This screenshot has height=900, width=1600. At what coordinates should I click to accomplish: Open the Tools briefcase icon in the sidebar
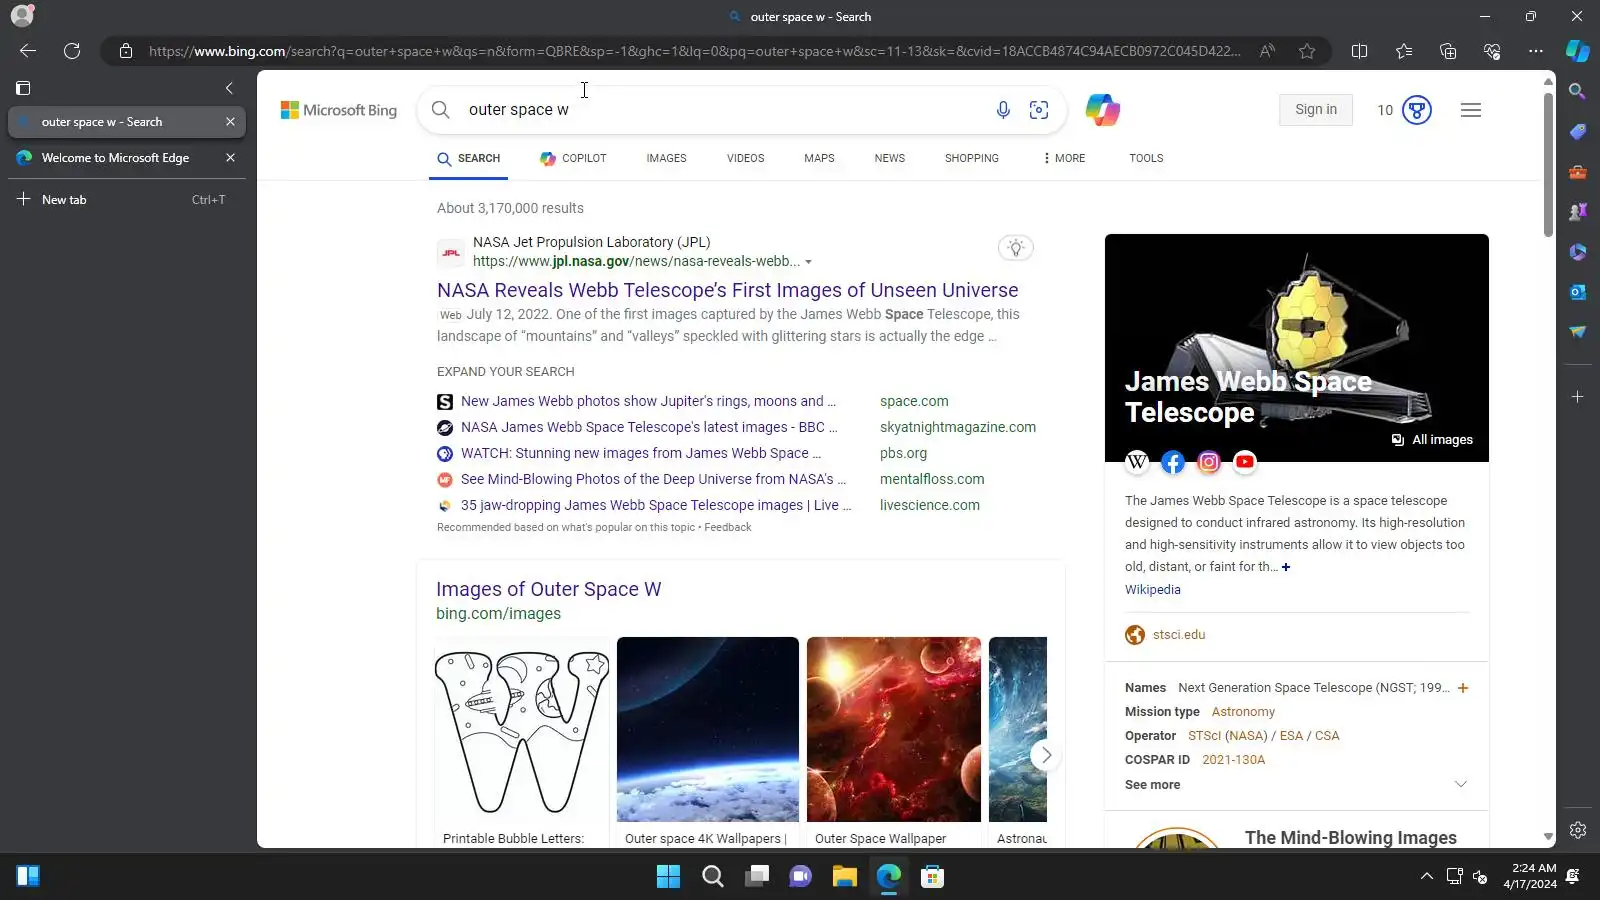point(1578,172)
